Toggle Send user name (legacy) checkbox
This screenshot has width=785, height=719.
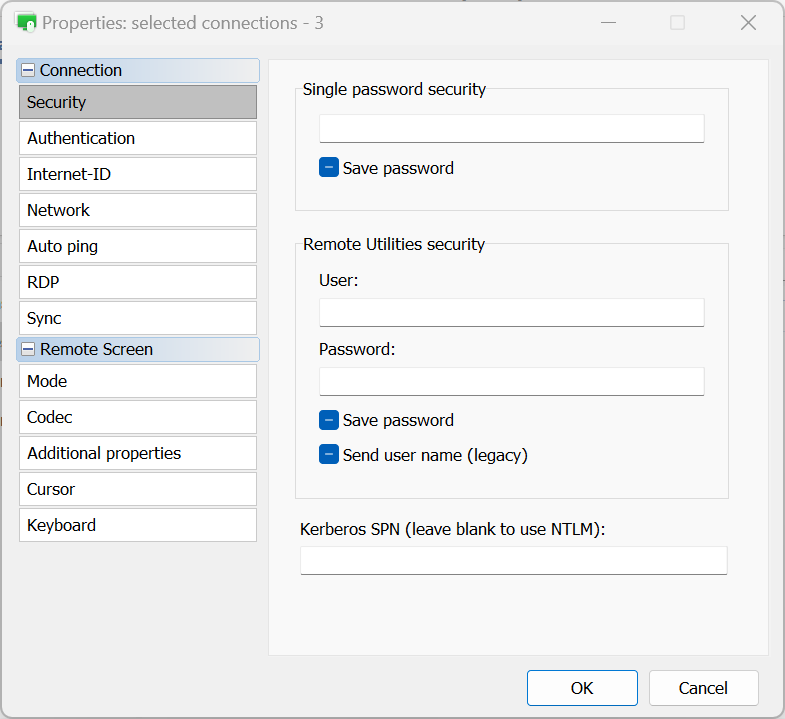coord(329,455)
